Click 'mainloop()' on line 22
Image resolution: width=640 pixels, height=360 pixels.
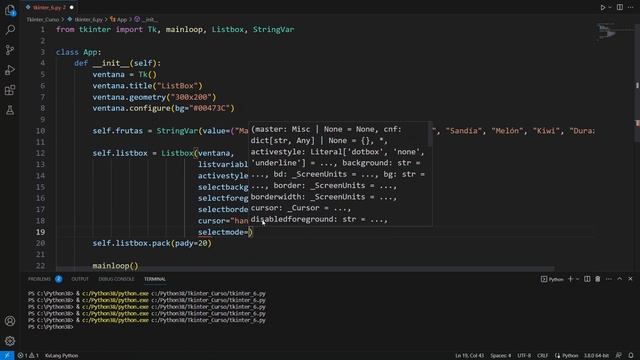116,266
